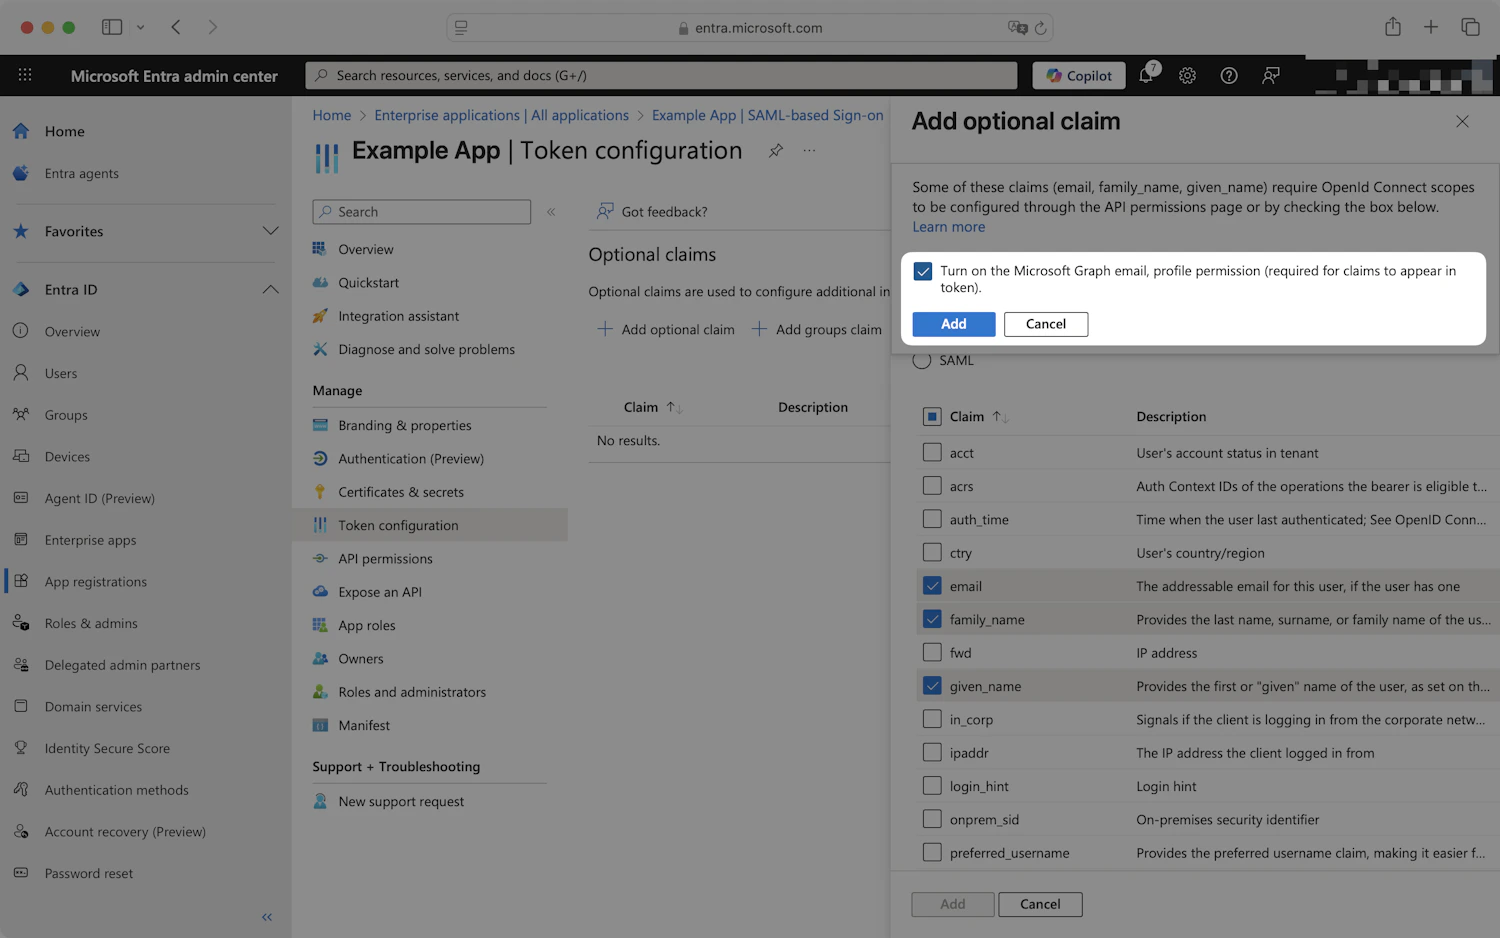
Task: Click the Safari sidebar toggle icon
Action: pos(112,27)
